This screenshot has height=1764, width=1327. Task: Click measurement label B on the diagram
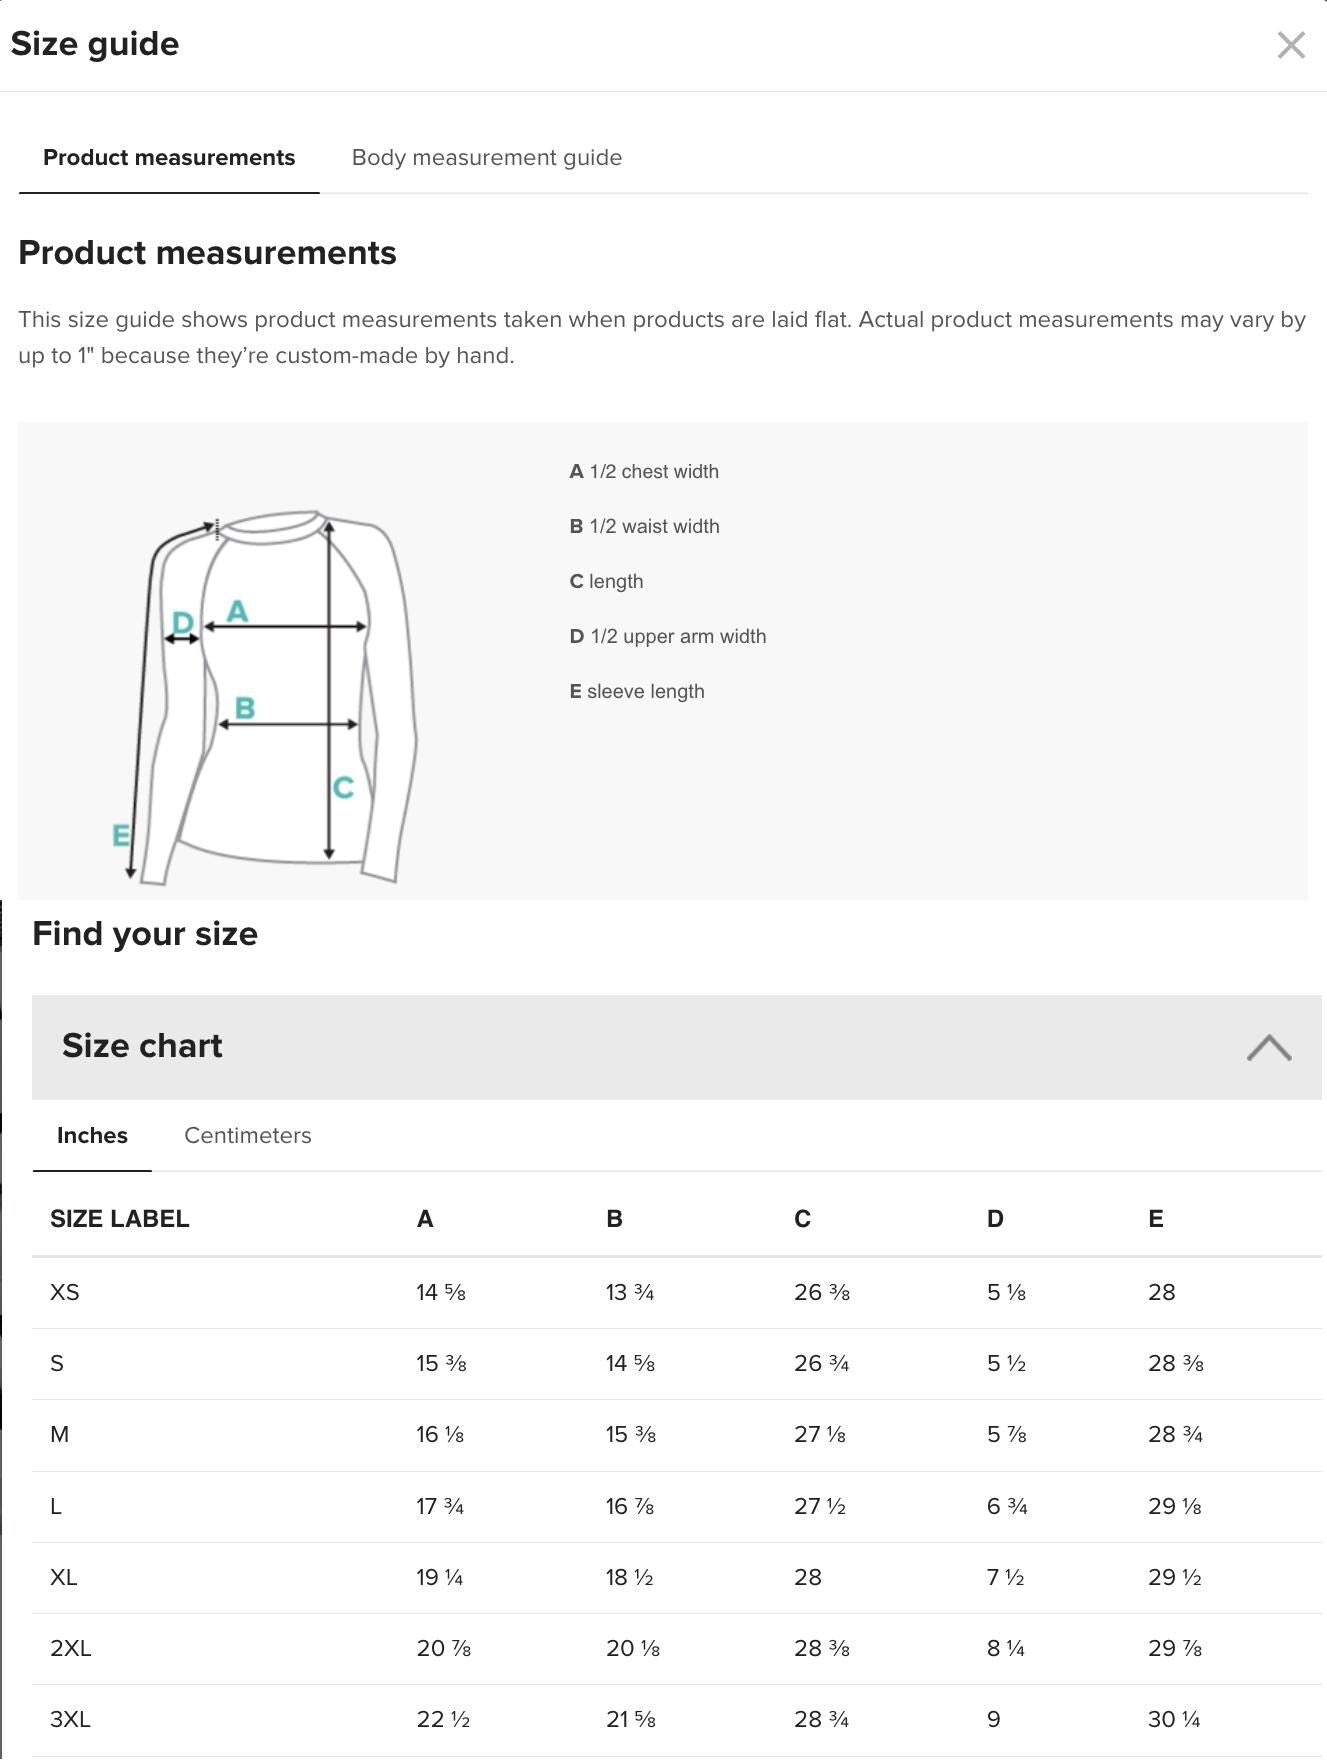click(244, 709)
